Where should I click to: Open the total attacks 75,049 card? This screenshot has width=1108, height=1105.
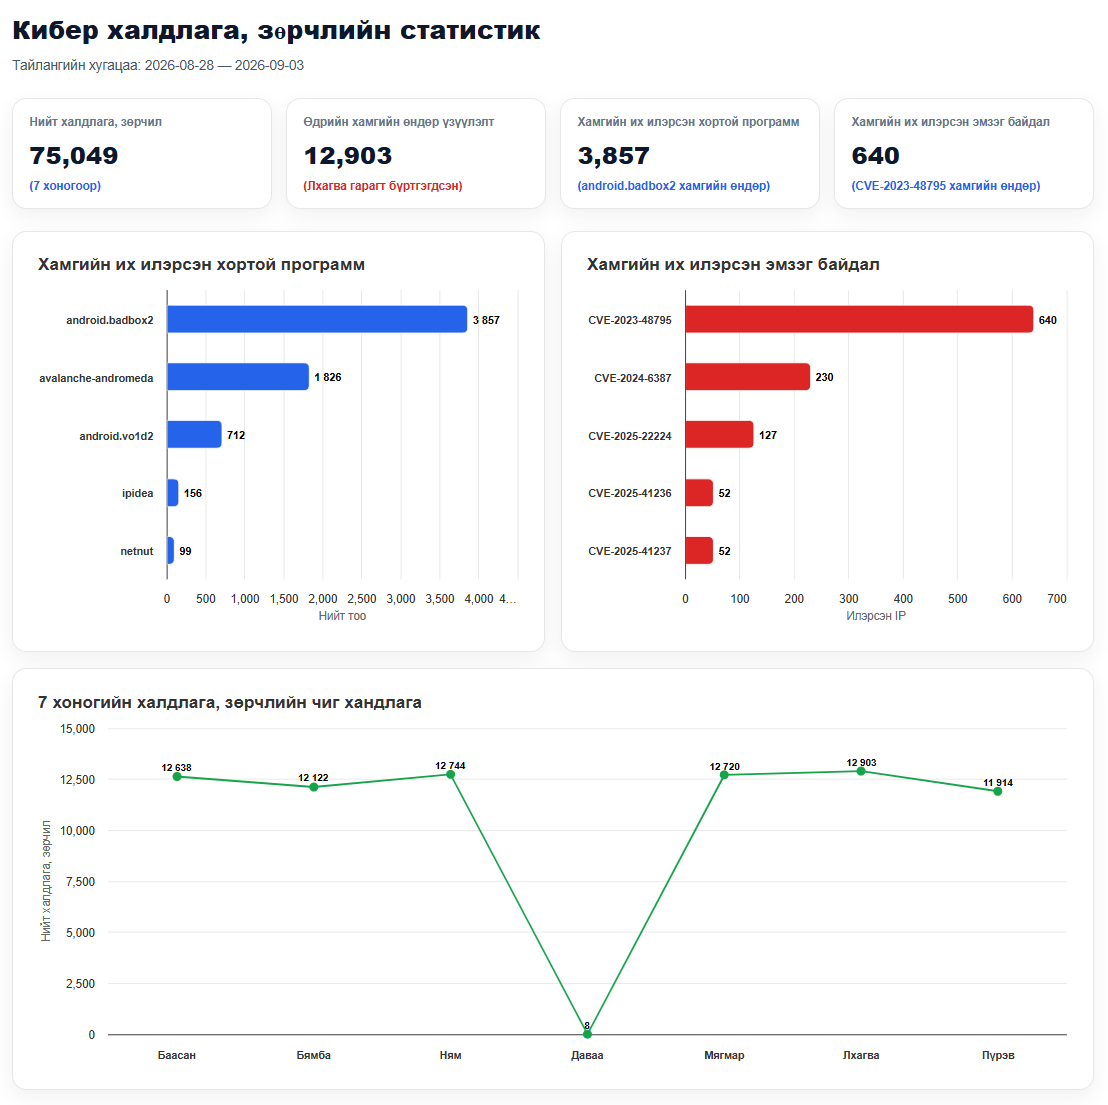(x=142, y=153)
